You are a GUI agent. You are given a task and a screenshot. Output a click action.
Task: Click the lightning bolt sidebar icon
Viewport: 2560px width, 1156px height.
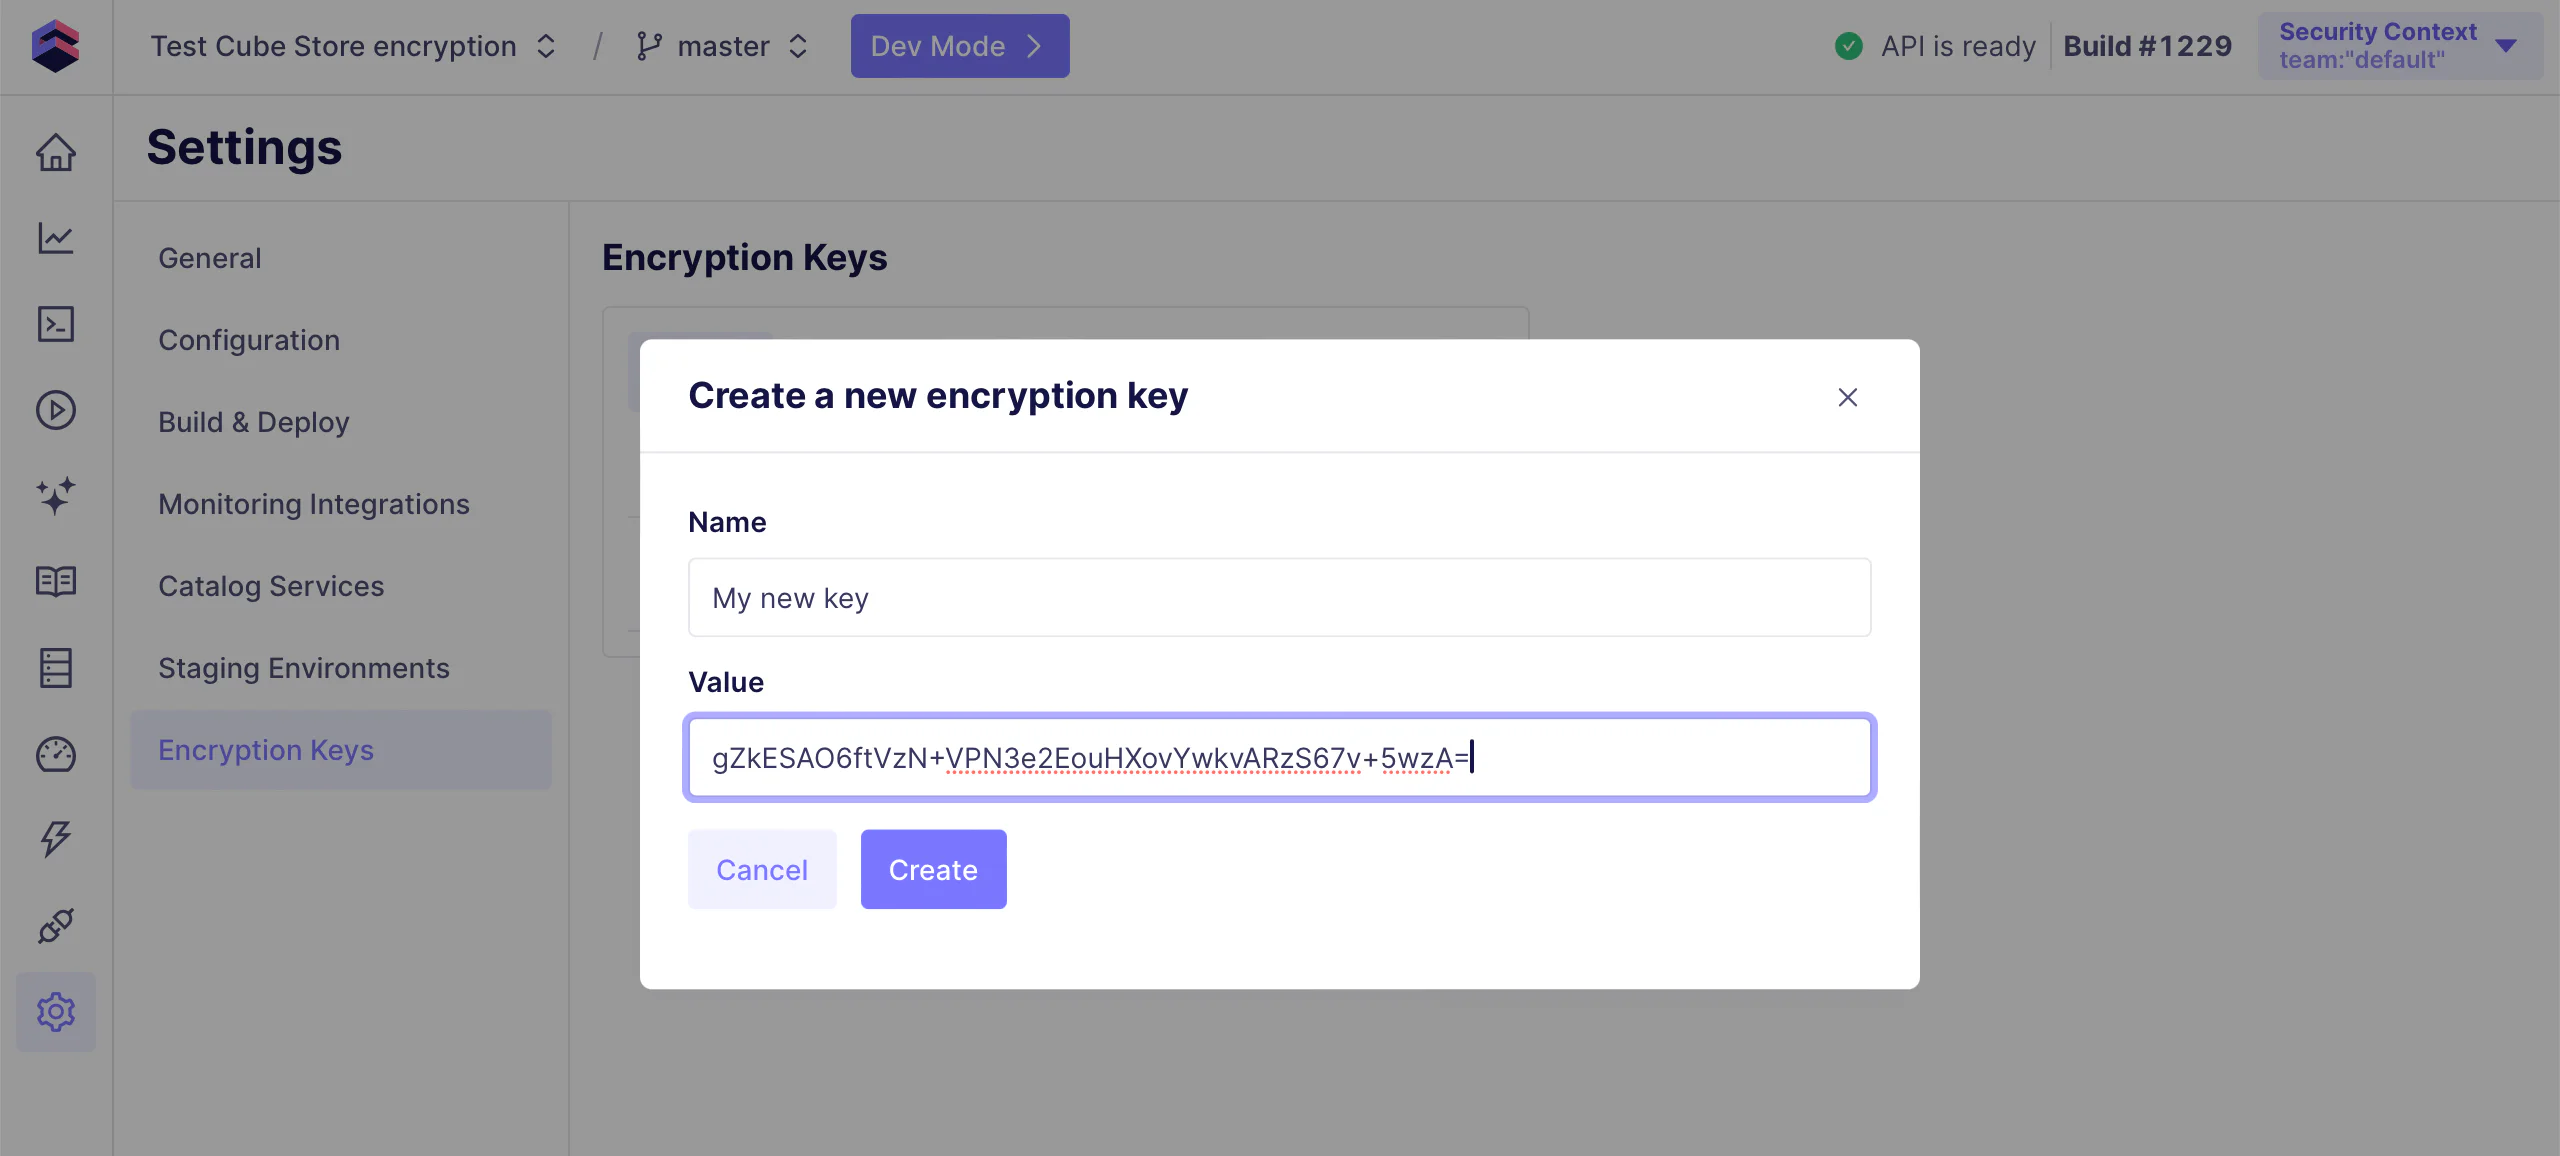click(x=55, y=839)
